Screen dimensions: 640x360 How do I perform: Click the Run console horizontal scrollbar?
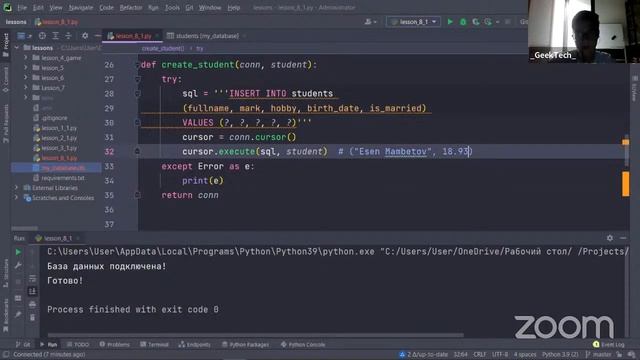256,335
